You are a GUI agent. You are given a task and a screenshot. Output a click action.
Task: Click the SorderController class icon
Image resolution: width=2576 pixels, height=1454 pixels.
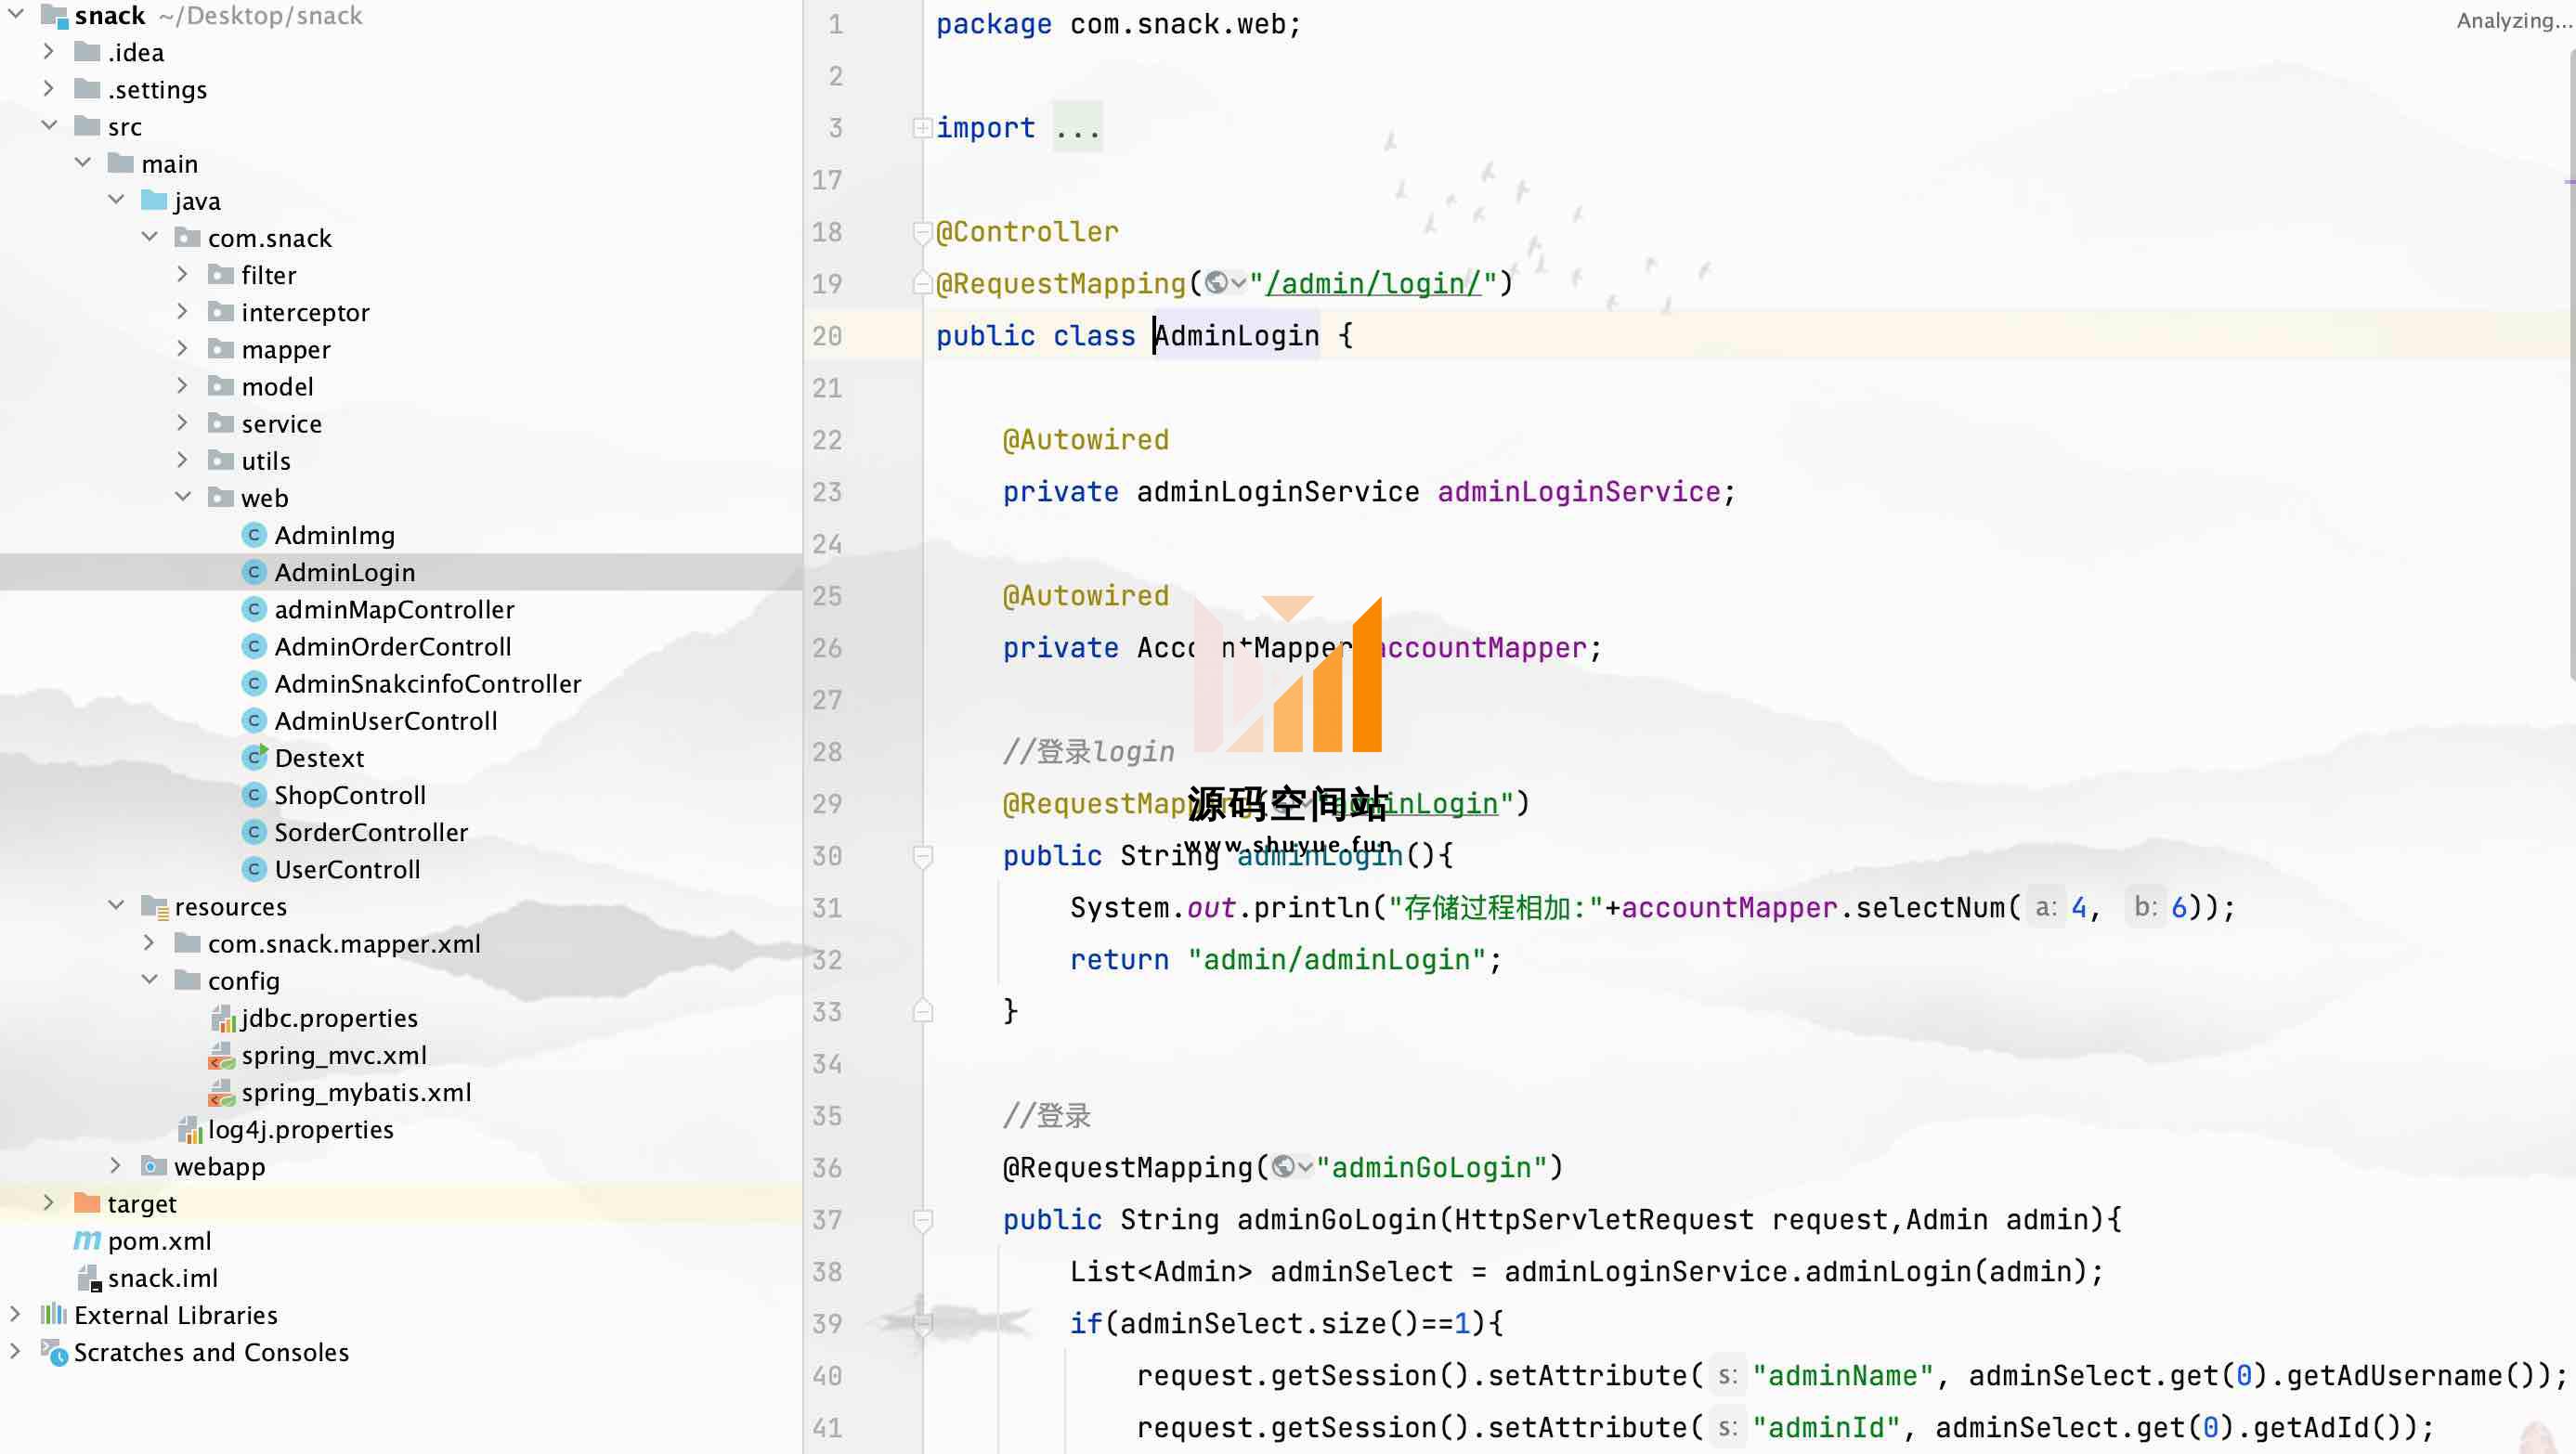coord(254,832)
